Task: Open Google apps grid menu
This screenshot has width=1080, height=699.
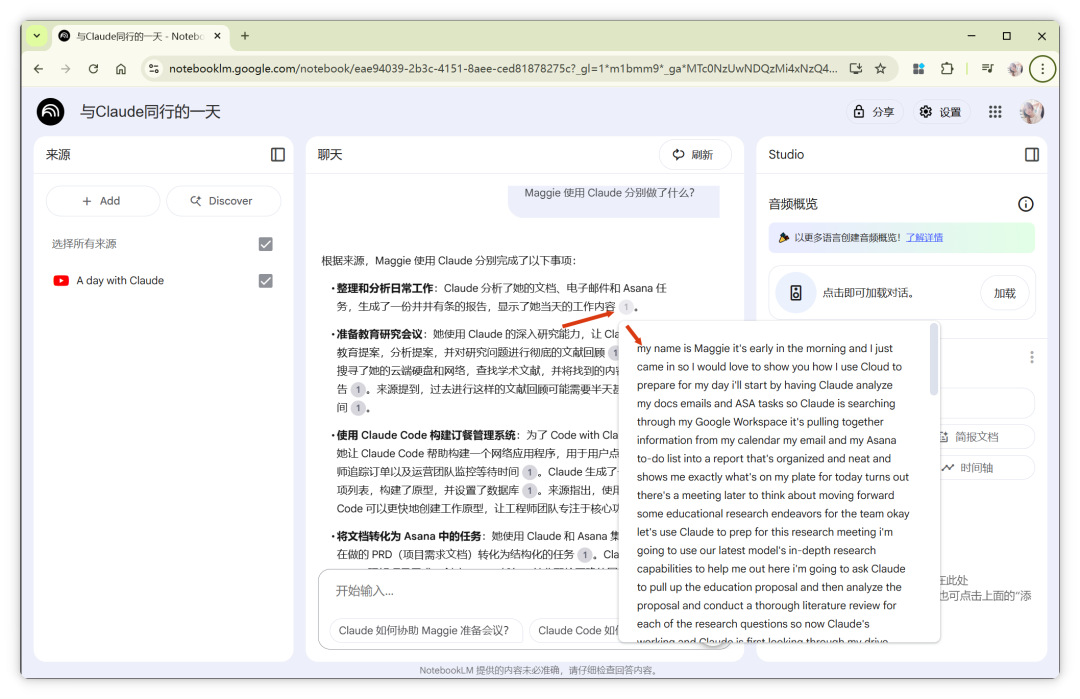Action: coord(995,112)
